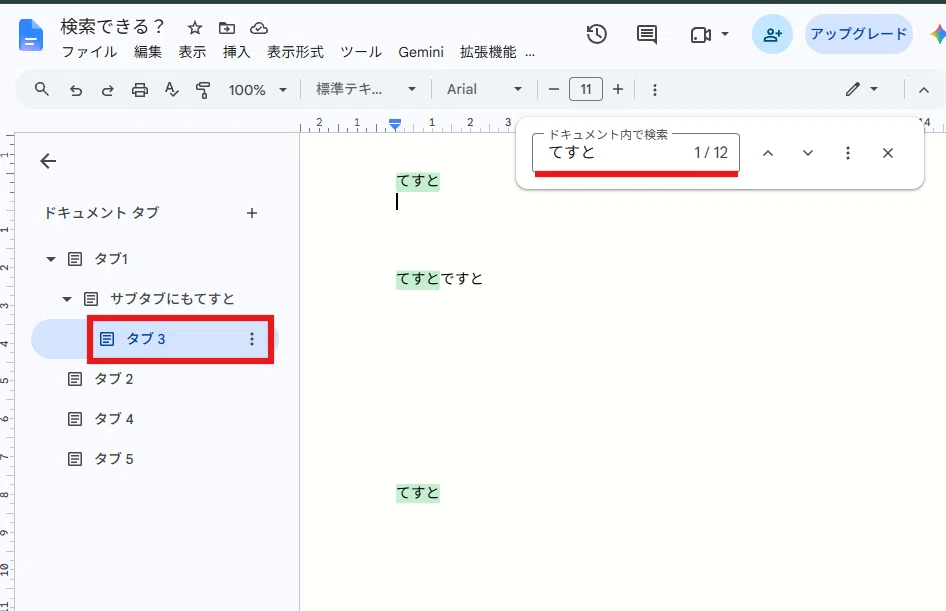Start a video meeting camera icon
Screen dimensions: 946x611
pyautogui.click(x=700, y=35)
